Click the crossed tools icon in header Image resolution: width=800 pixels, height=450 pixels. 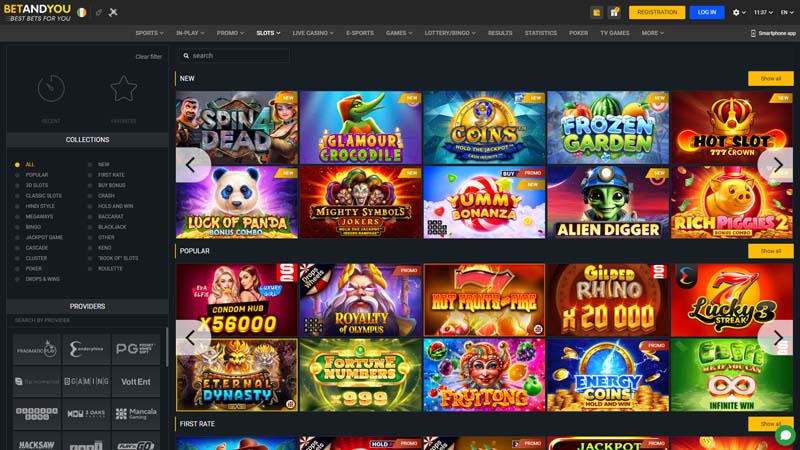[113, 12]
